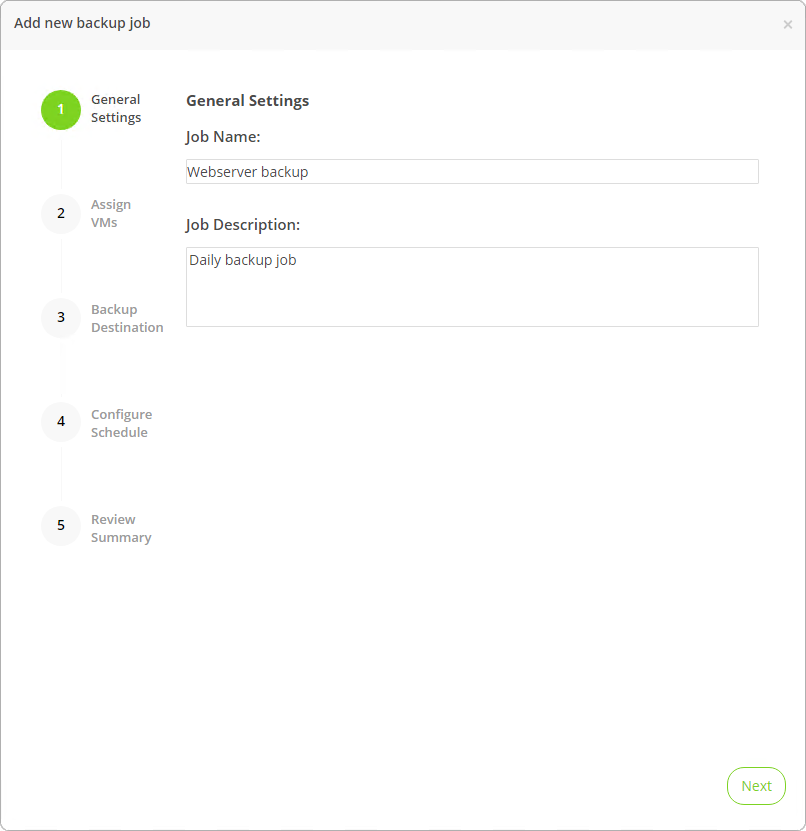Click the step 3 circle icon
Viewport: 806px width, 831px height.
pos(61,318)
